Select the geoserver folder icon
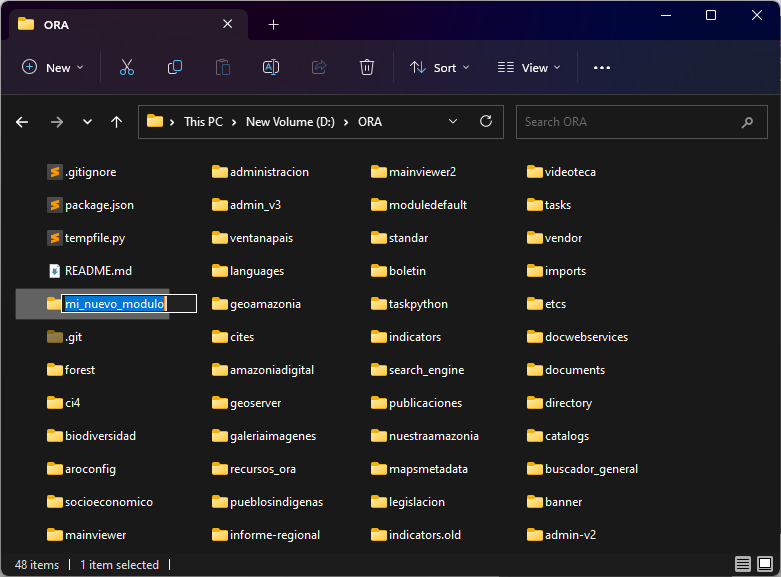781x577 pixels. (220, 403)
